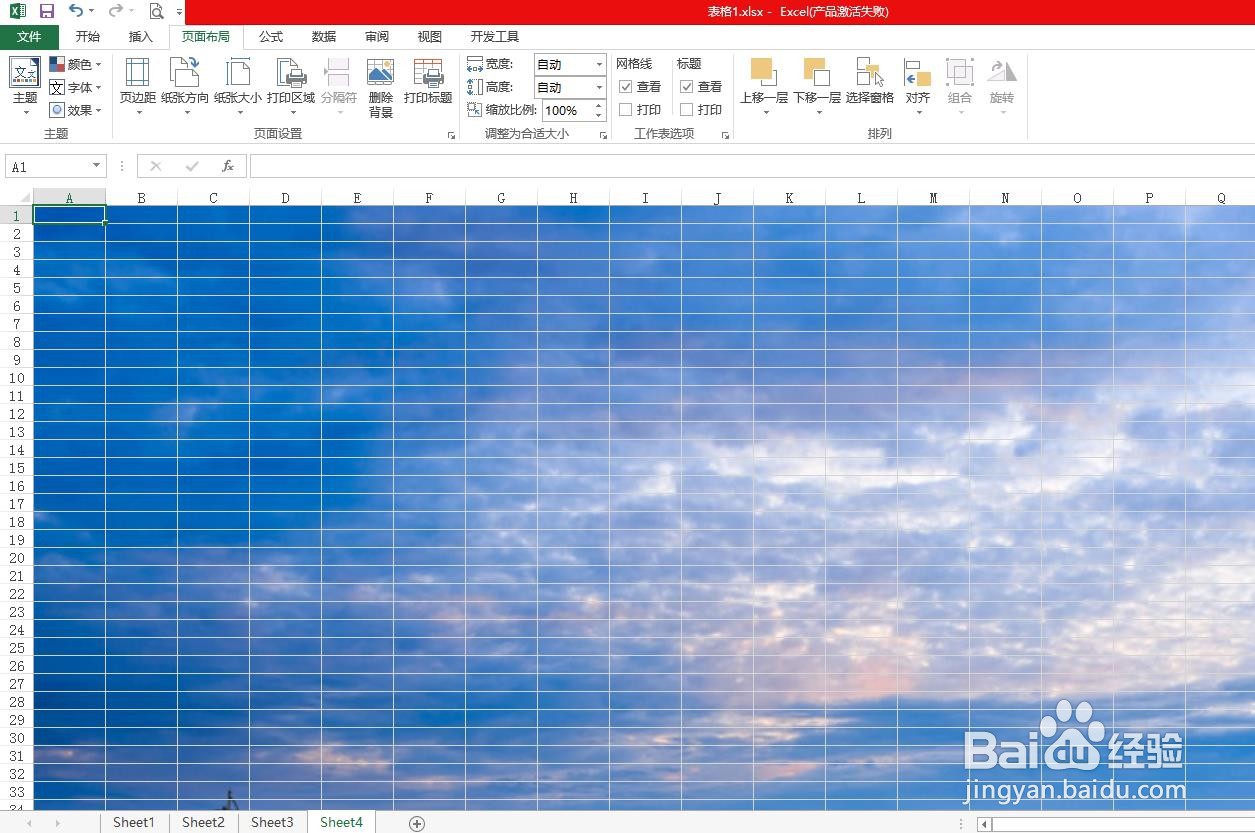Open paper Size (纸张大小) menu

pos(238,85)
